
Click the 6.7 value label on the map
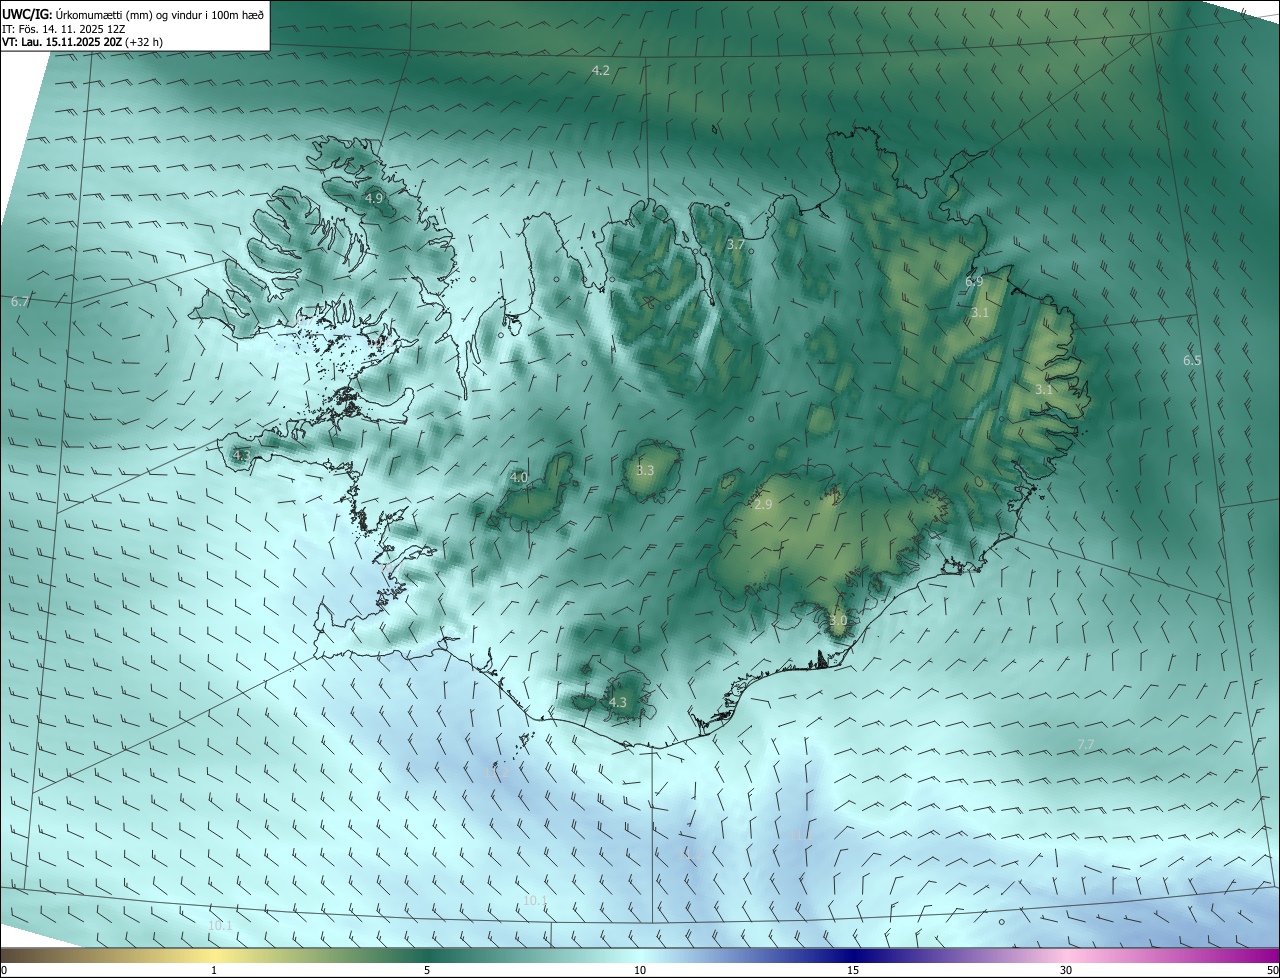[20, 301]
